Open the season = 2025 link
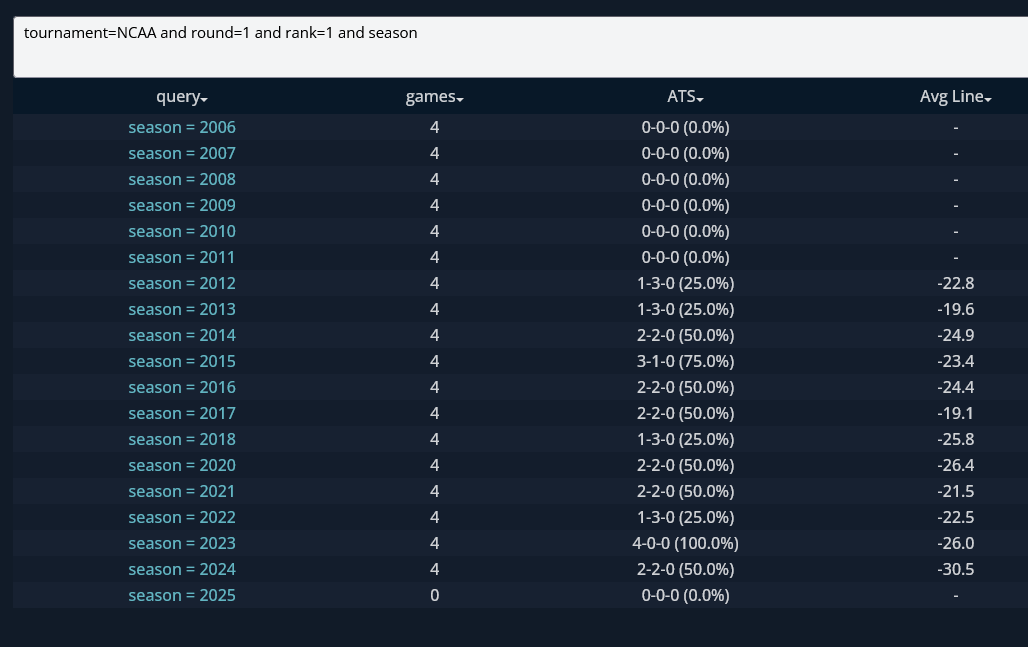 click(x=182, y=595)
